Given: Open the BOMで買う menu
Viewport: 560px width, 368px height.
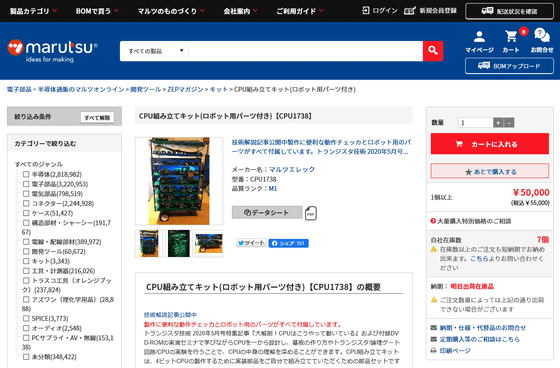Looking at the screenshot, I should 97,11.
